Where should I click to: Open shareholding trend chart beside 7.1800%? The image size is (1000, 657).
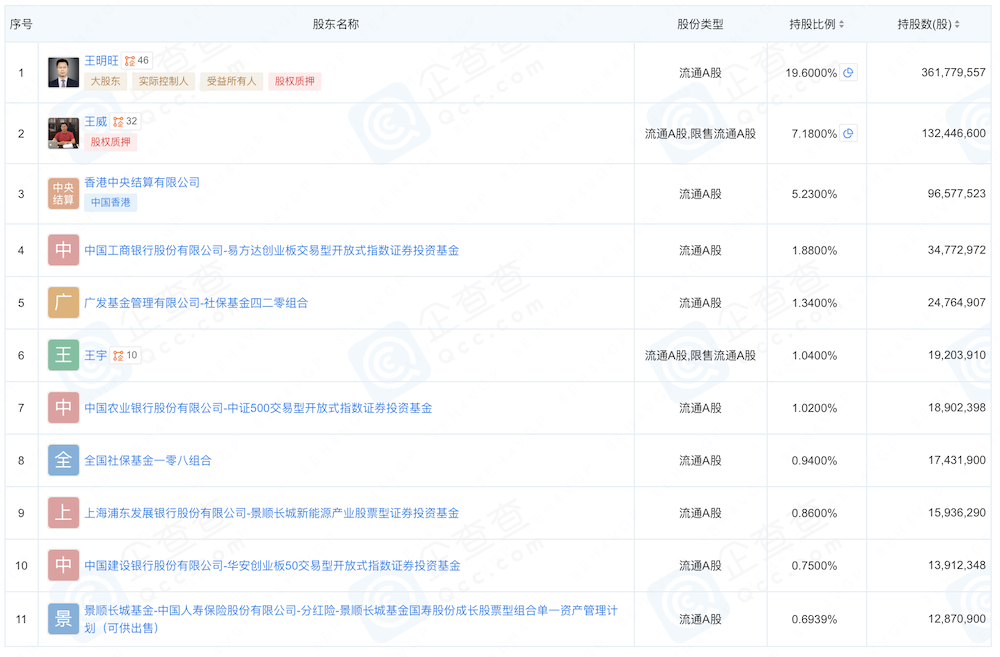[x=848, y=133]
